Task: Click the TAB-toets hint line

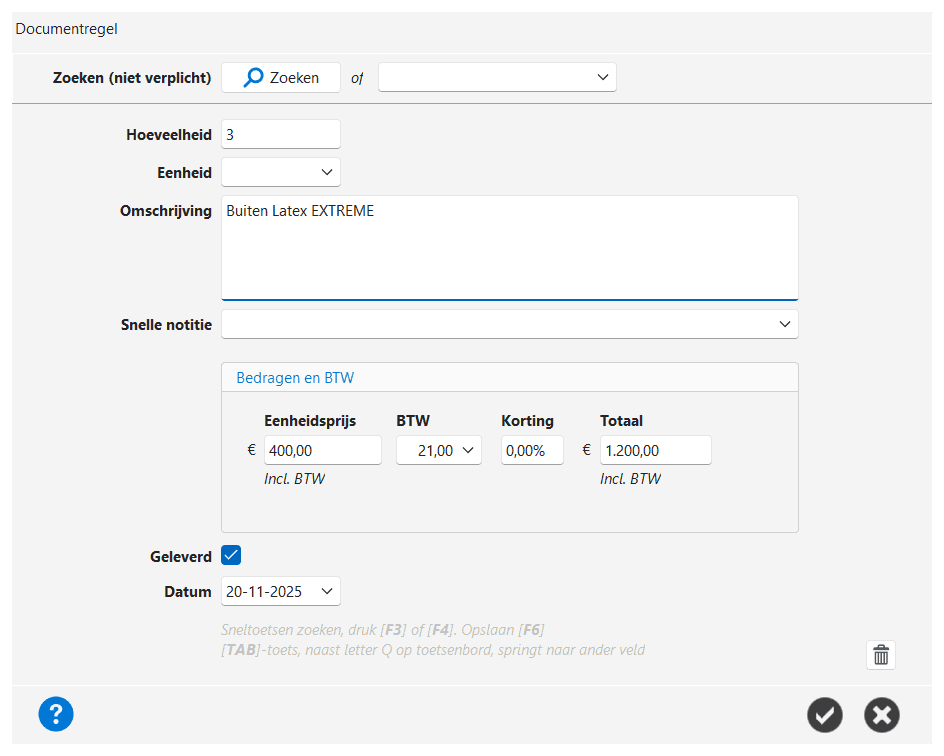Action: tap(433, 650)
